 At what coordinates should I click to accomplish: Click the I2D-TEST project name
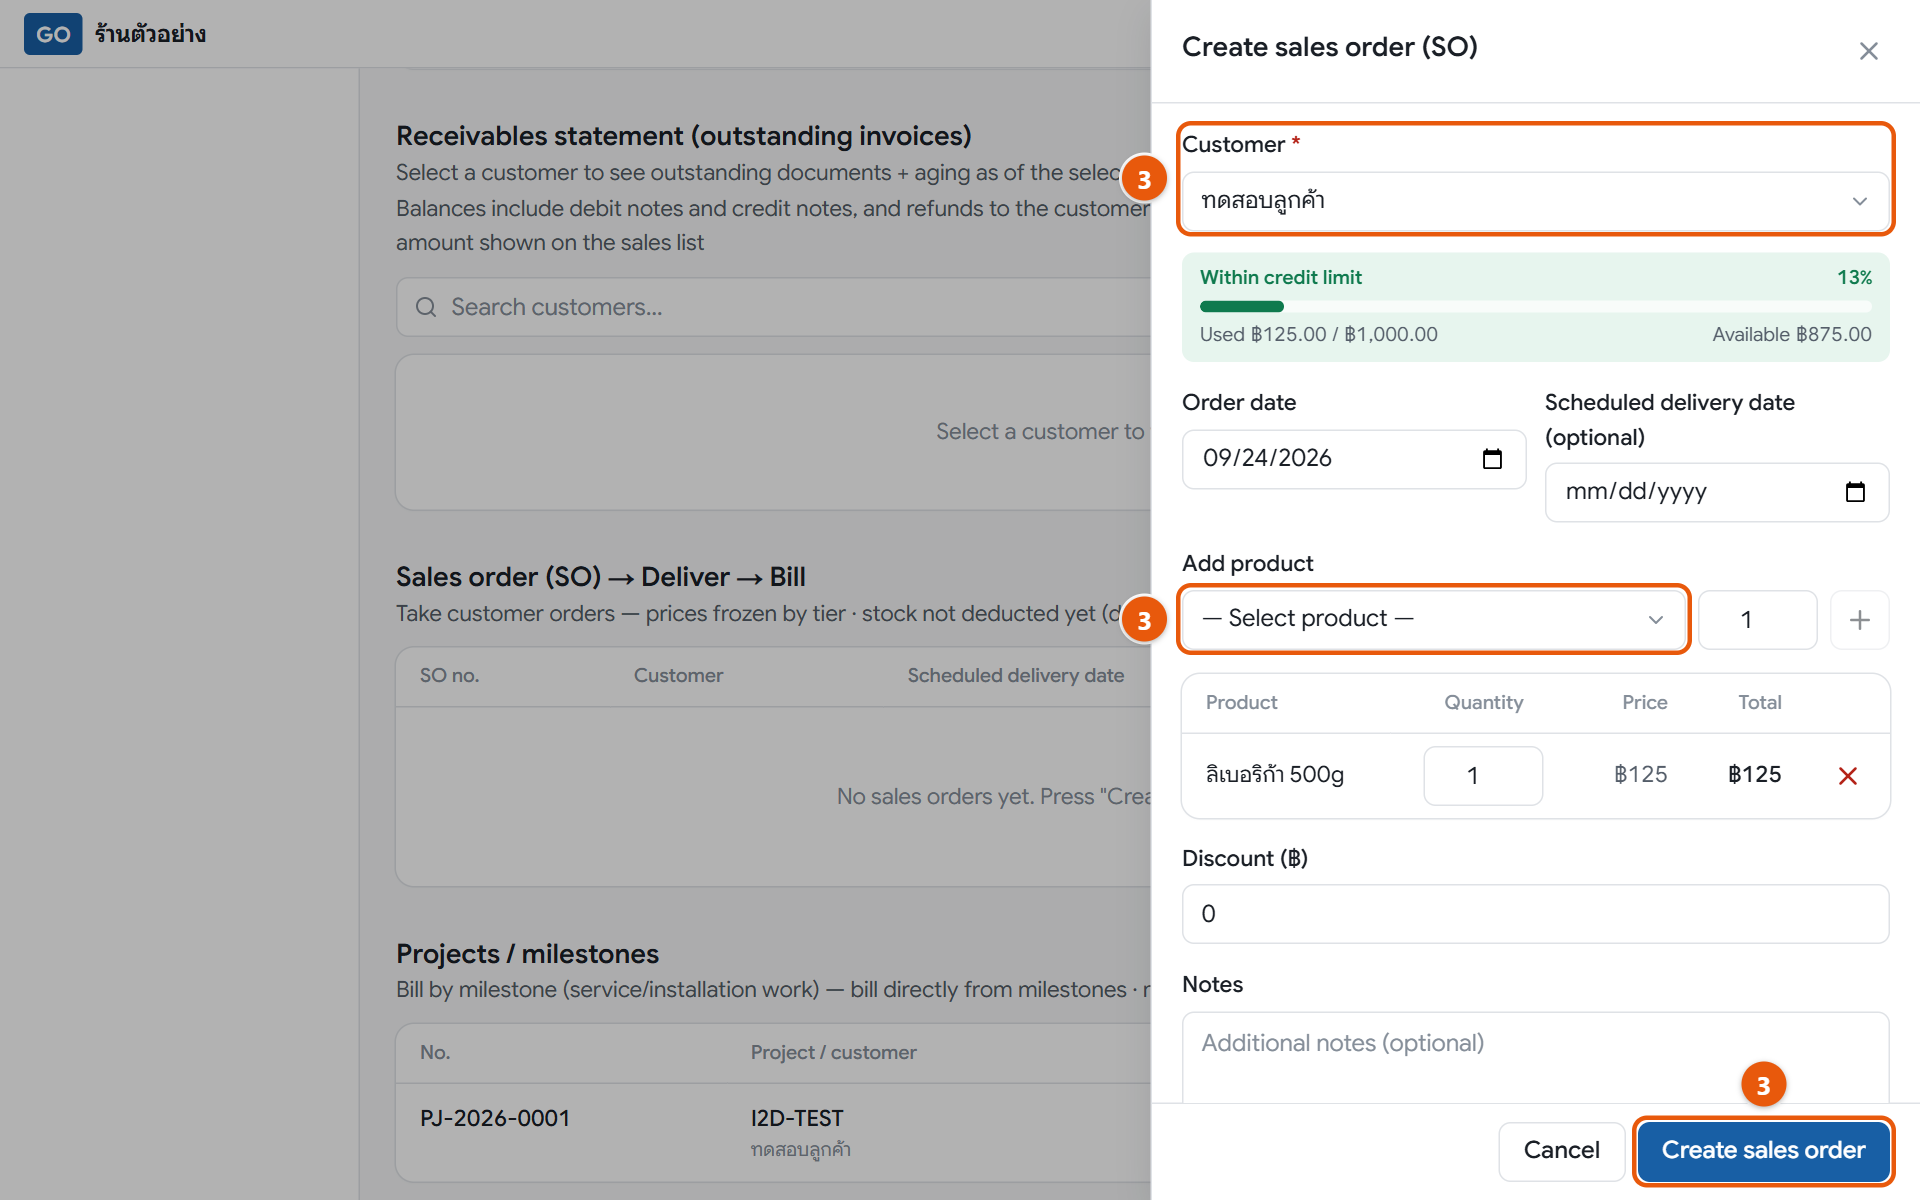(797, 1118)
